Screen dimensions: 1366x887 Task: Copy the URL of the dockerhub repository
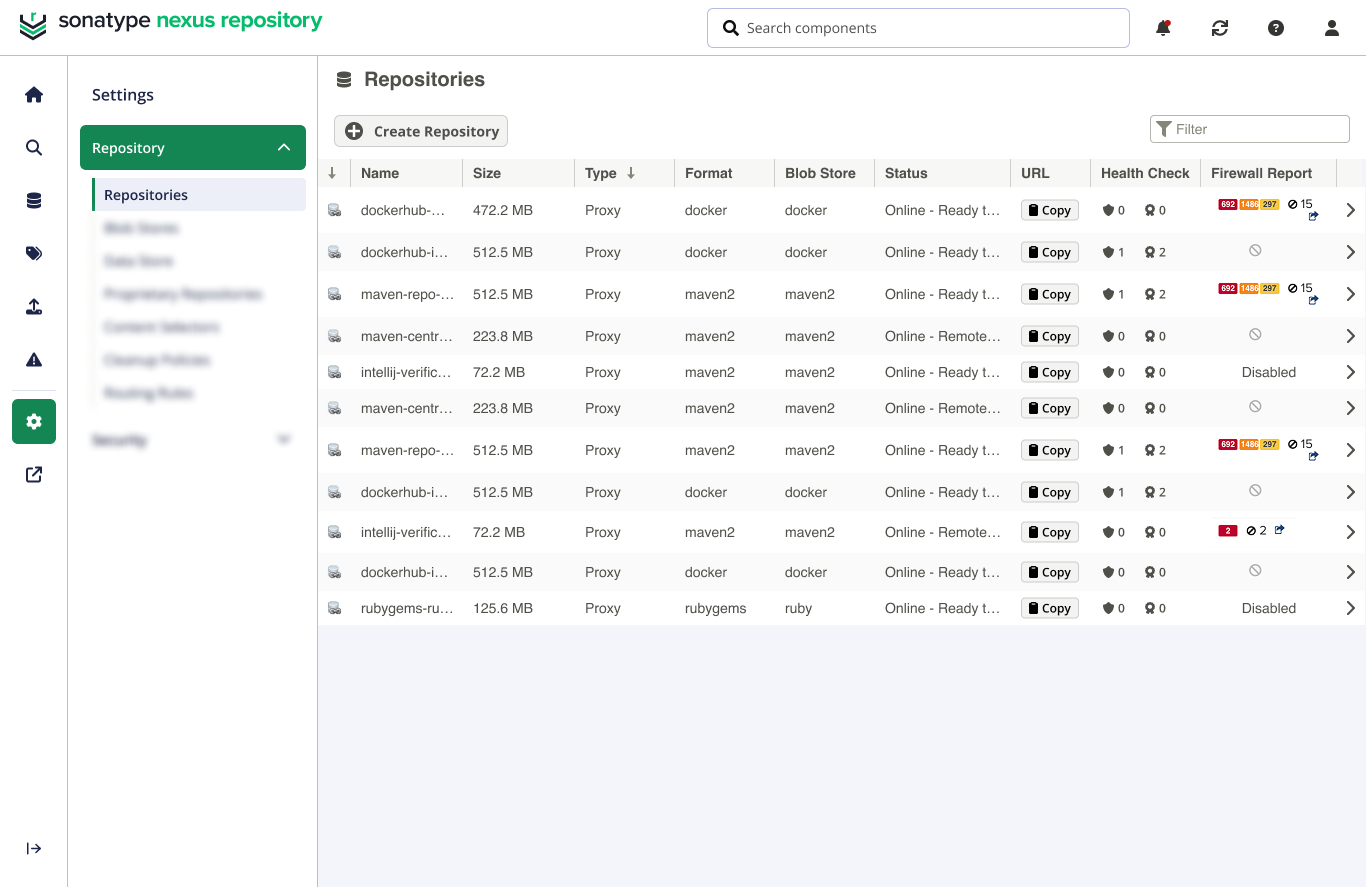pyautogui.click(x=1049, y=209)
